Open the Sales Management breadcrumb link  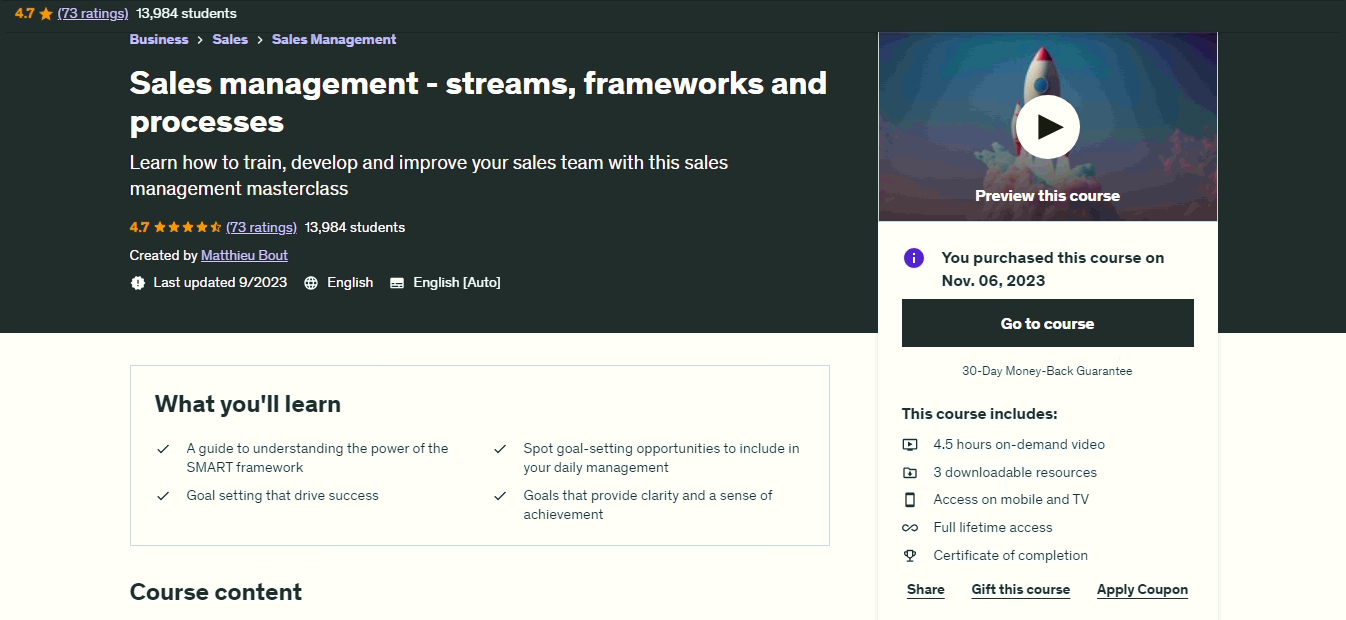[334, 40]
